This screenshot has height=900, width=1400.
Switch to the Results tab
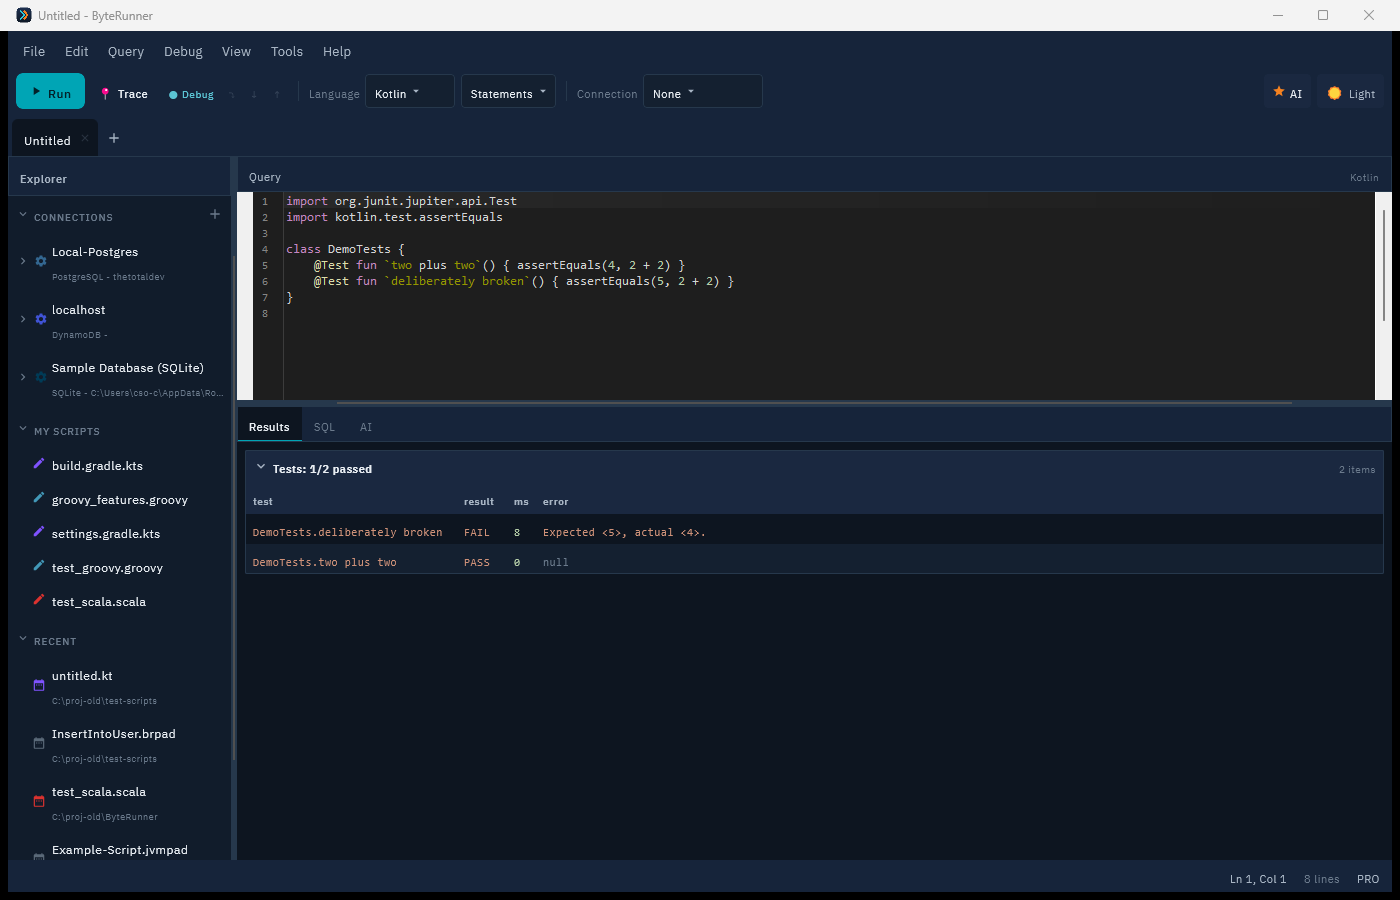(x=269, y=427)
